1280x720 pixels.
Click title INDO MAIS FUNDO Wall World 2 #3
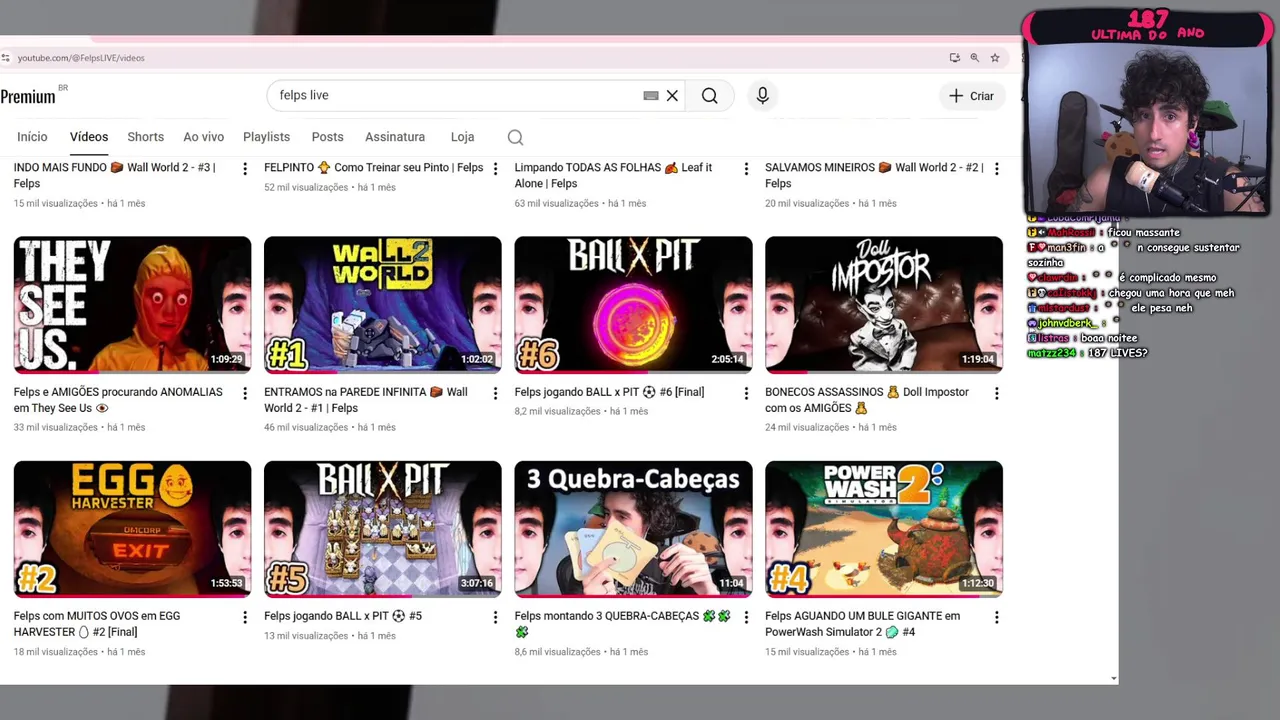pos(115,176)
